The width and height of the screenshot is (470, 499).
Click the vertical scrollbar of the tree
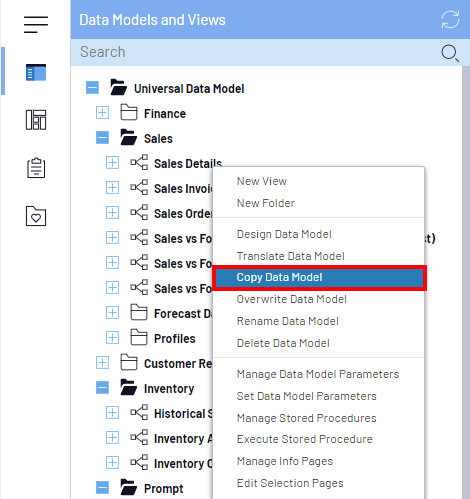click(466, 282)
